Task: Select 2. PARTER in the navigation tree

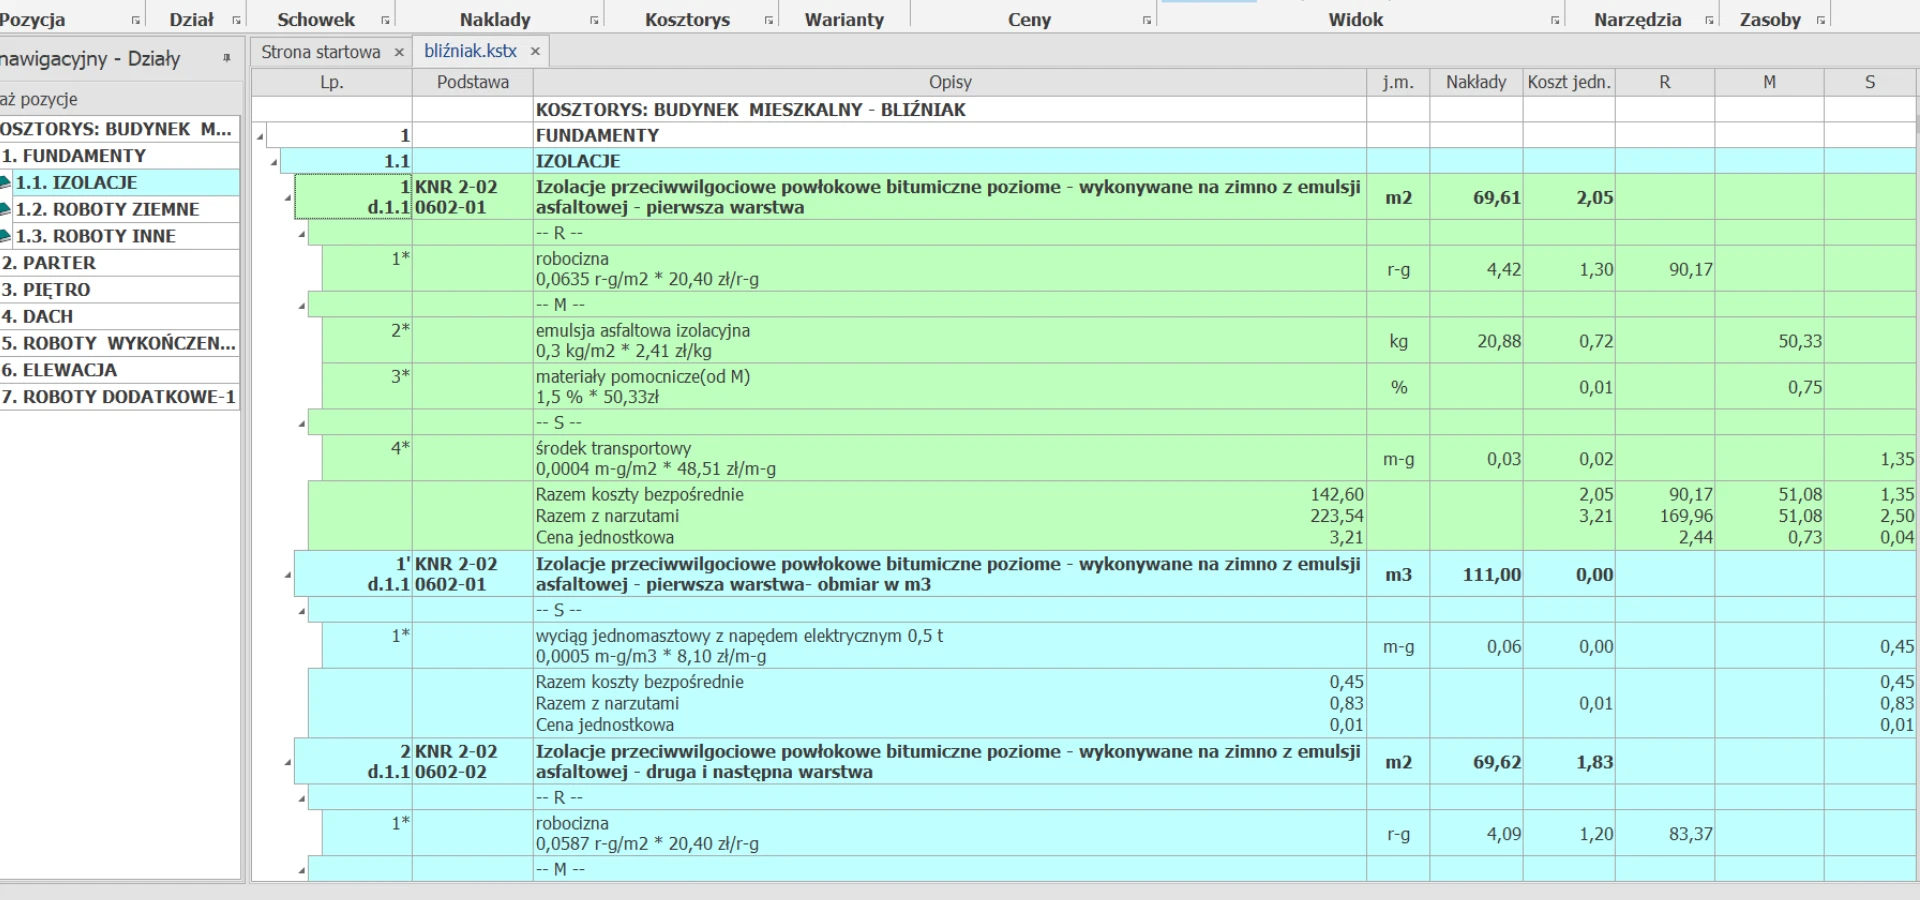Action: coord(119,263)
